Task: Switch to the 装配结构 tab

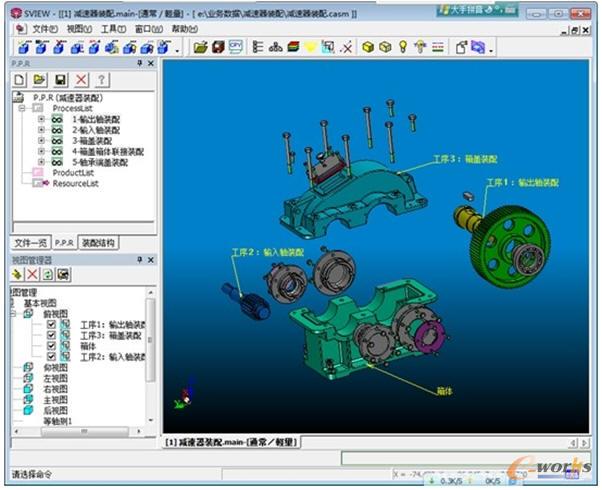Action: pos(99,242)
